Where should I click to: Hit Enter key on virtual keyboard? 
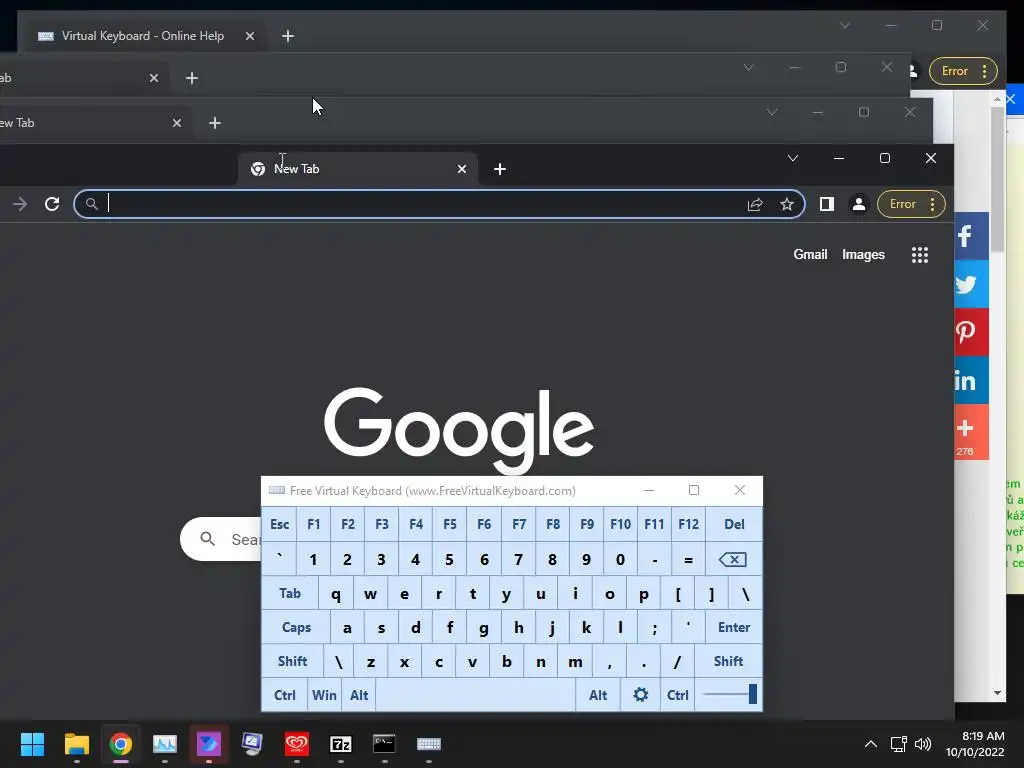pos(733,628)
